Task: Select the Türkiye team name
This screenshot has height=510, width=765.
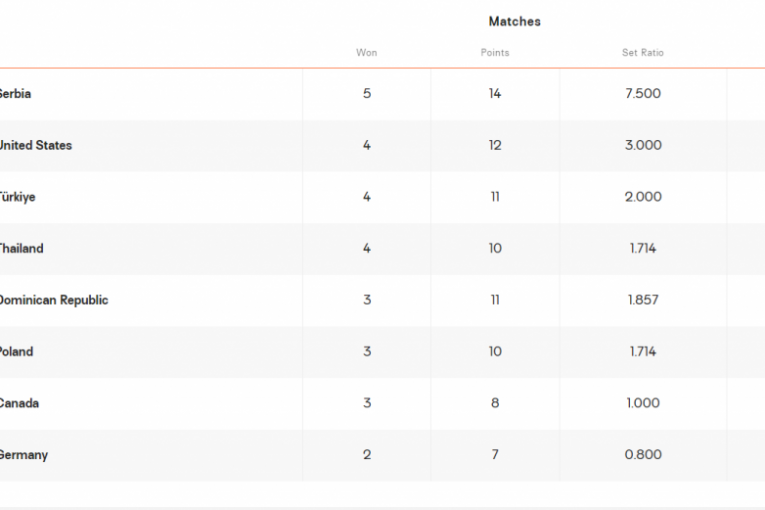Action: click(x=18, y=197)
